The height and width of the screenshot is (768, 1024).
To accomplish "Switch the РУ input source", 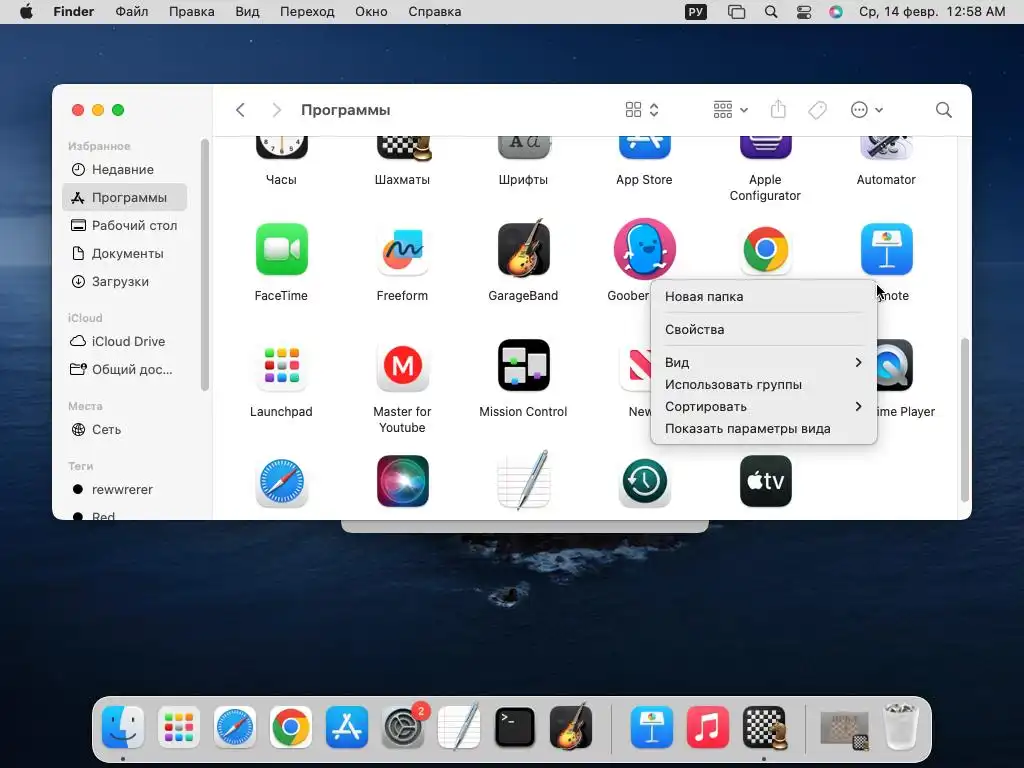I will [x=696, y=12].
